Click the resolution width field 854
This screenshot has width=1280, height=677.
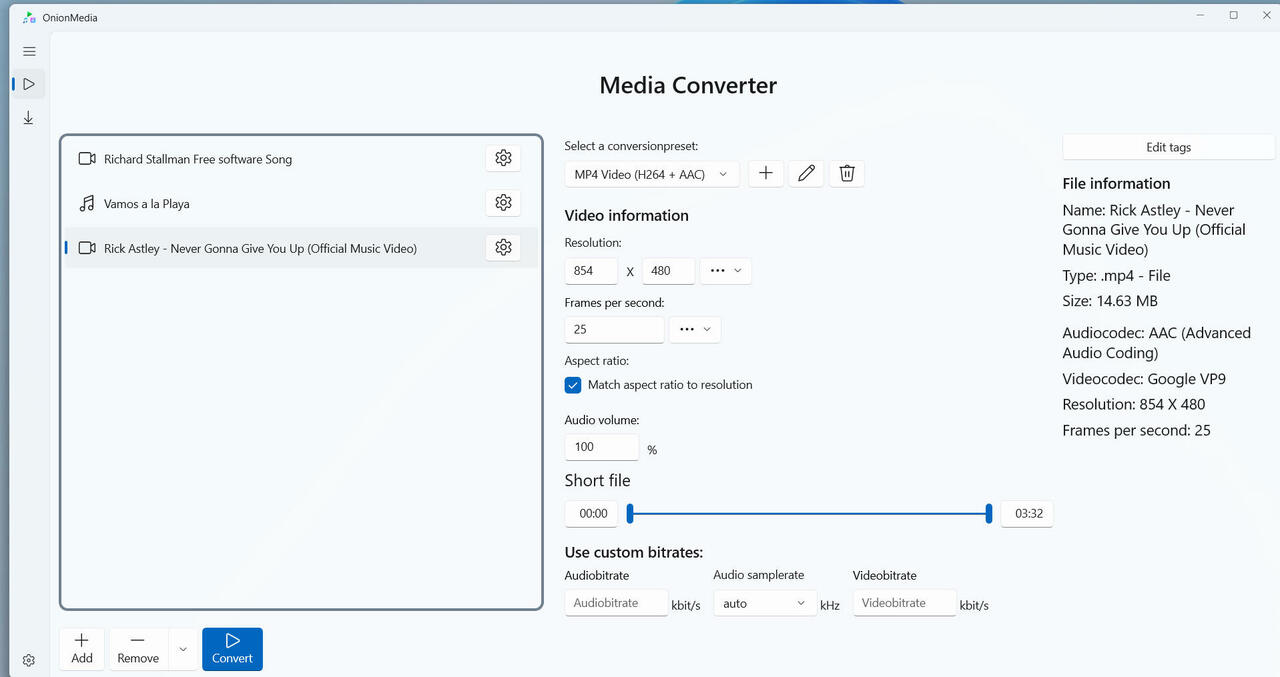(591, 271)
